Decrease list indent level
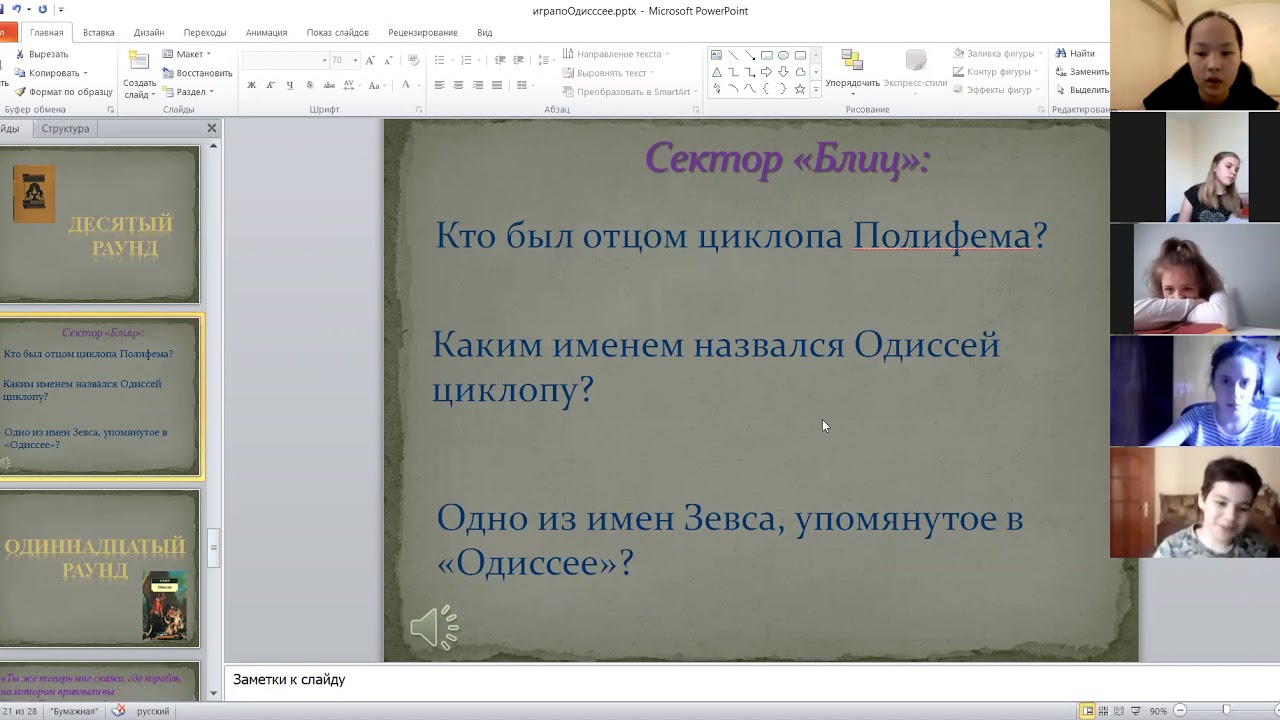Screen dimensions: 1280x720 [x=500, y=60]
